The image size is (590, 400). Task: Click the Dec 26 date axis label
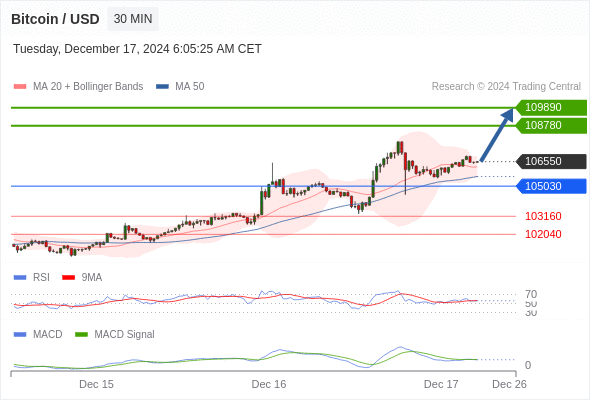509,384
